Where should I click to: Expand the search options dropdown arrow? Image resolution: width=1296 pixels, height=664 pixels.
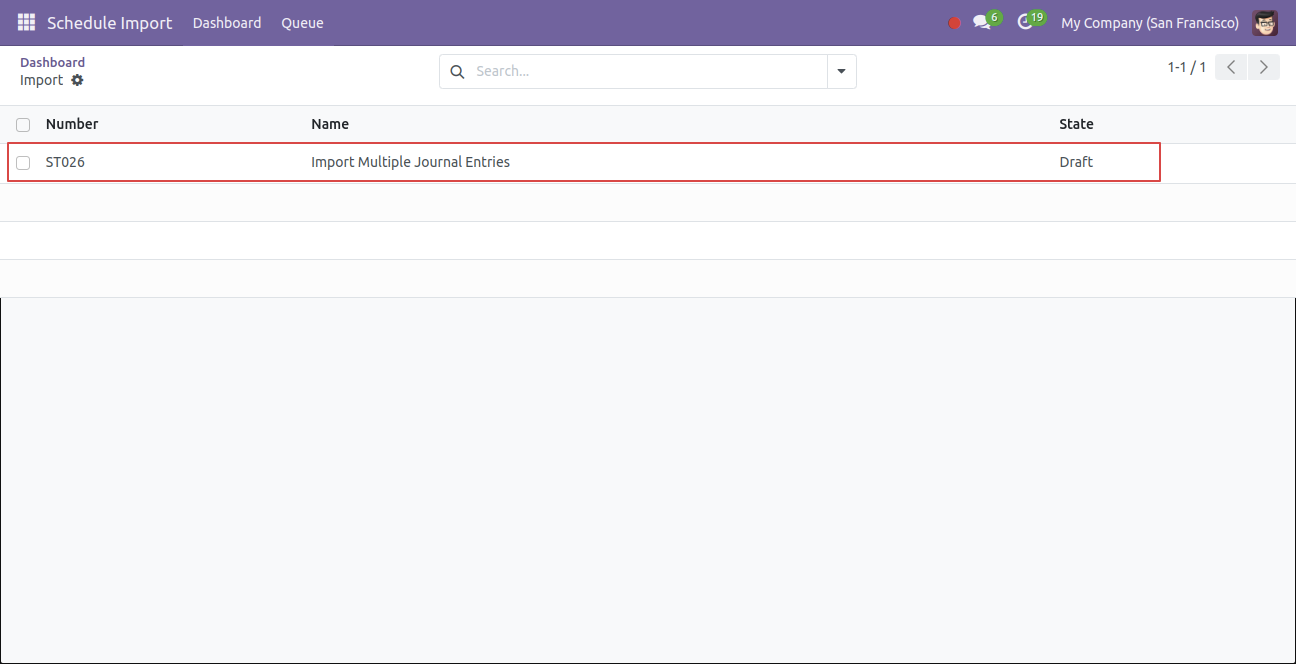click(x=841, y=71)
